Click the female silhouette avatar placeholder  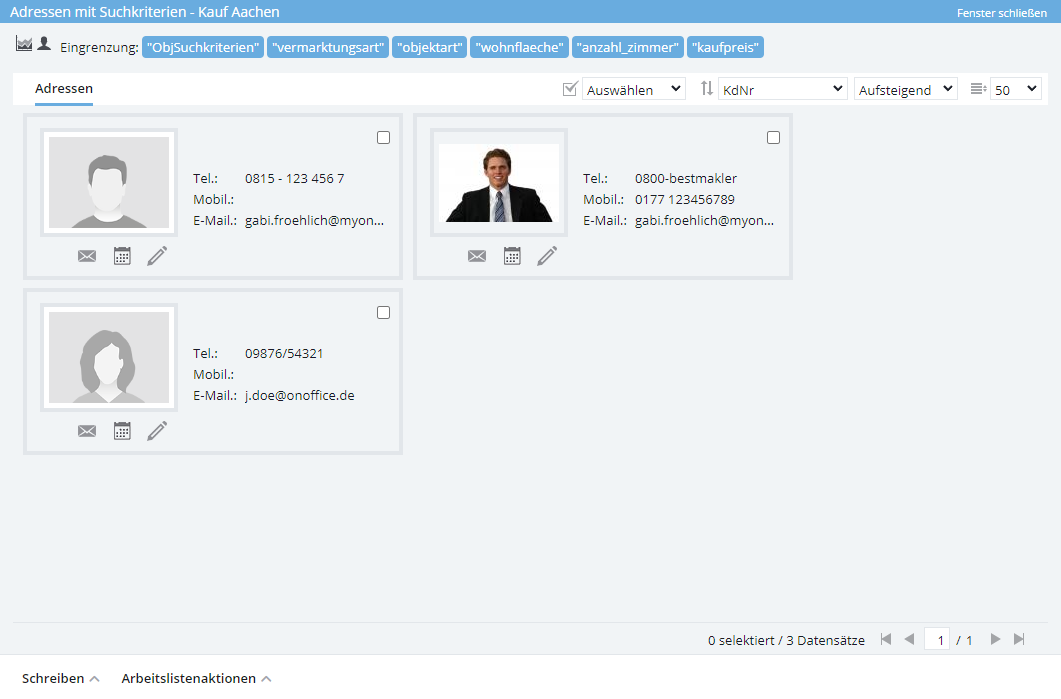tap(109, 357)
